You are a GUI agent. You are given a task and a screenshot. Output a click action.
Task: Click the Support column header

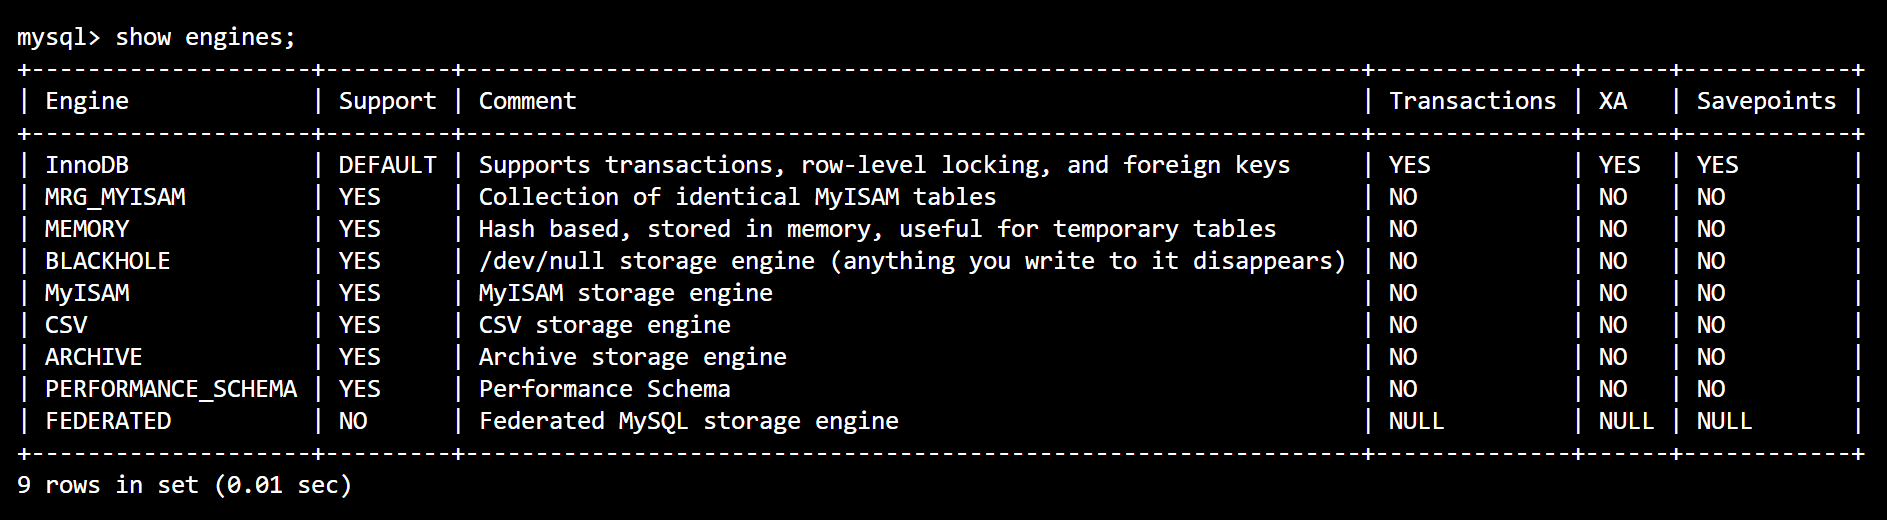click(387, 101)
